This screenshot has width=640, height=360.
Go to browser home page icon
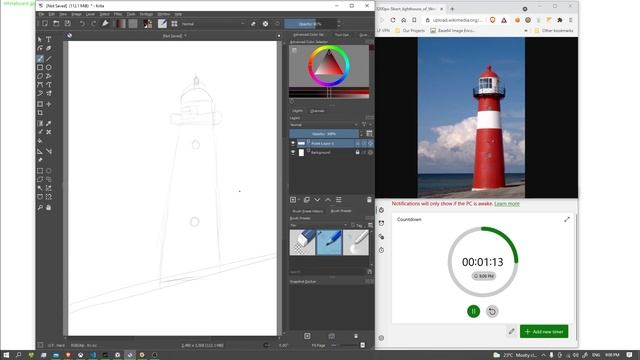(x=403, y=20)
